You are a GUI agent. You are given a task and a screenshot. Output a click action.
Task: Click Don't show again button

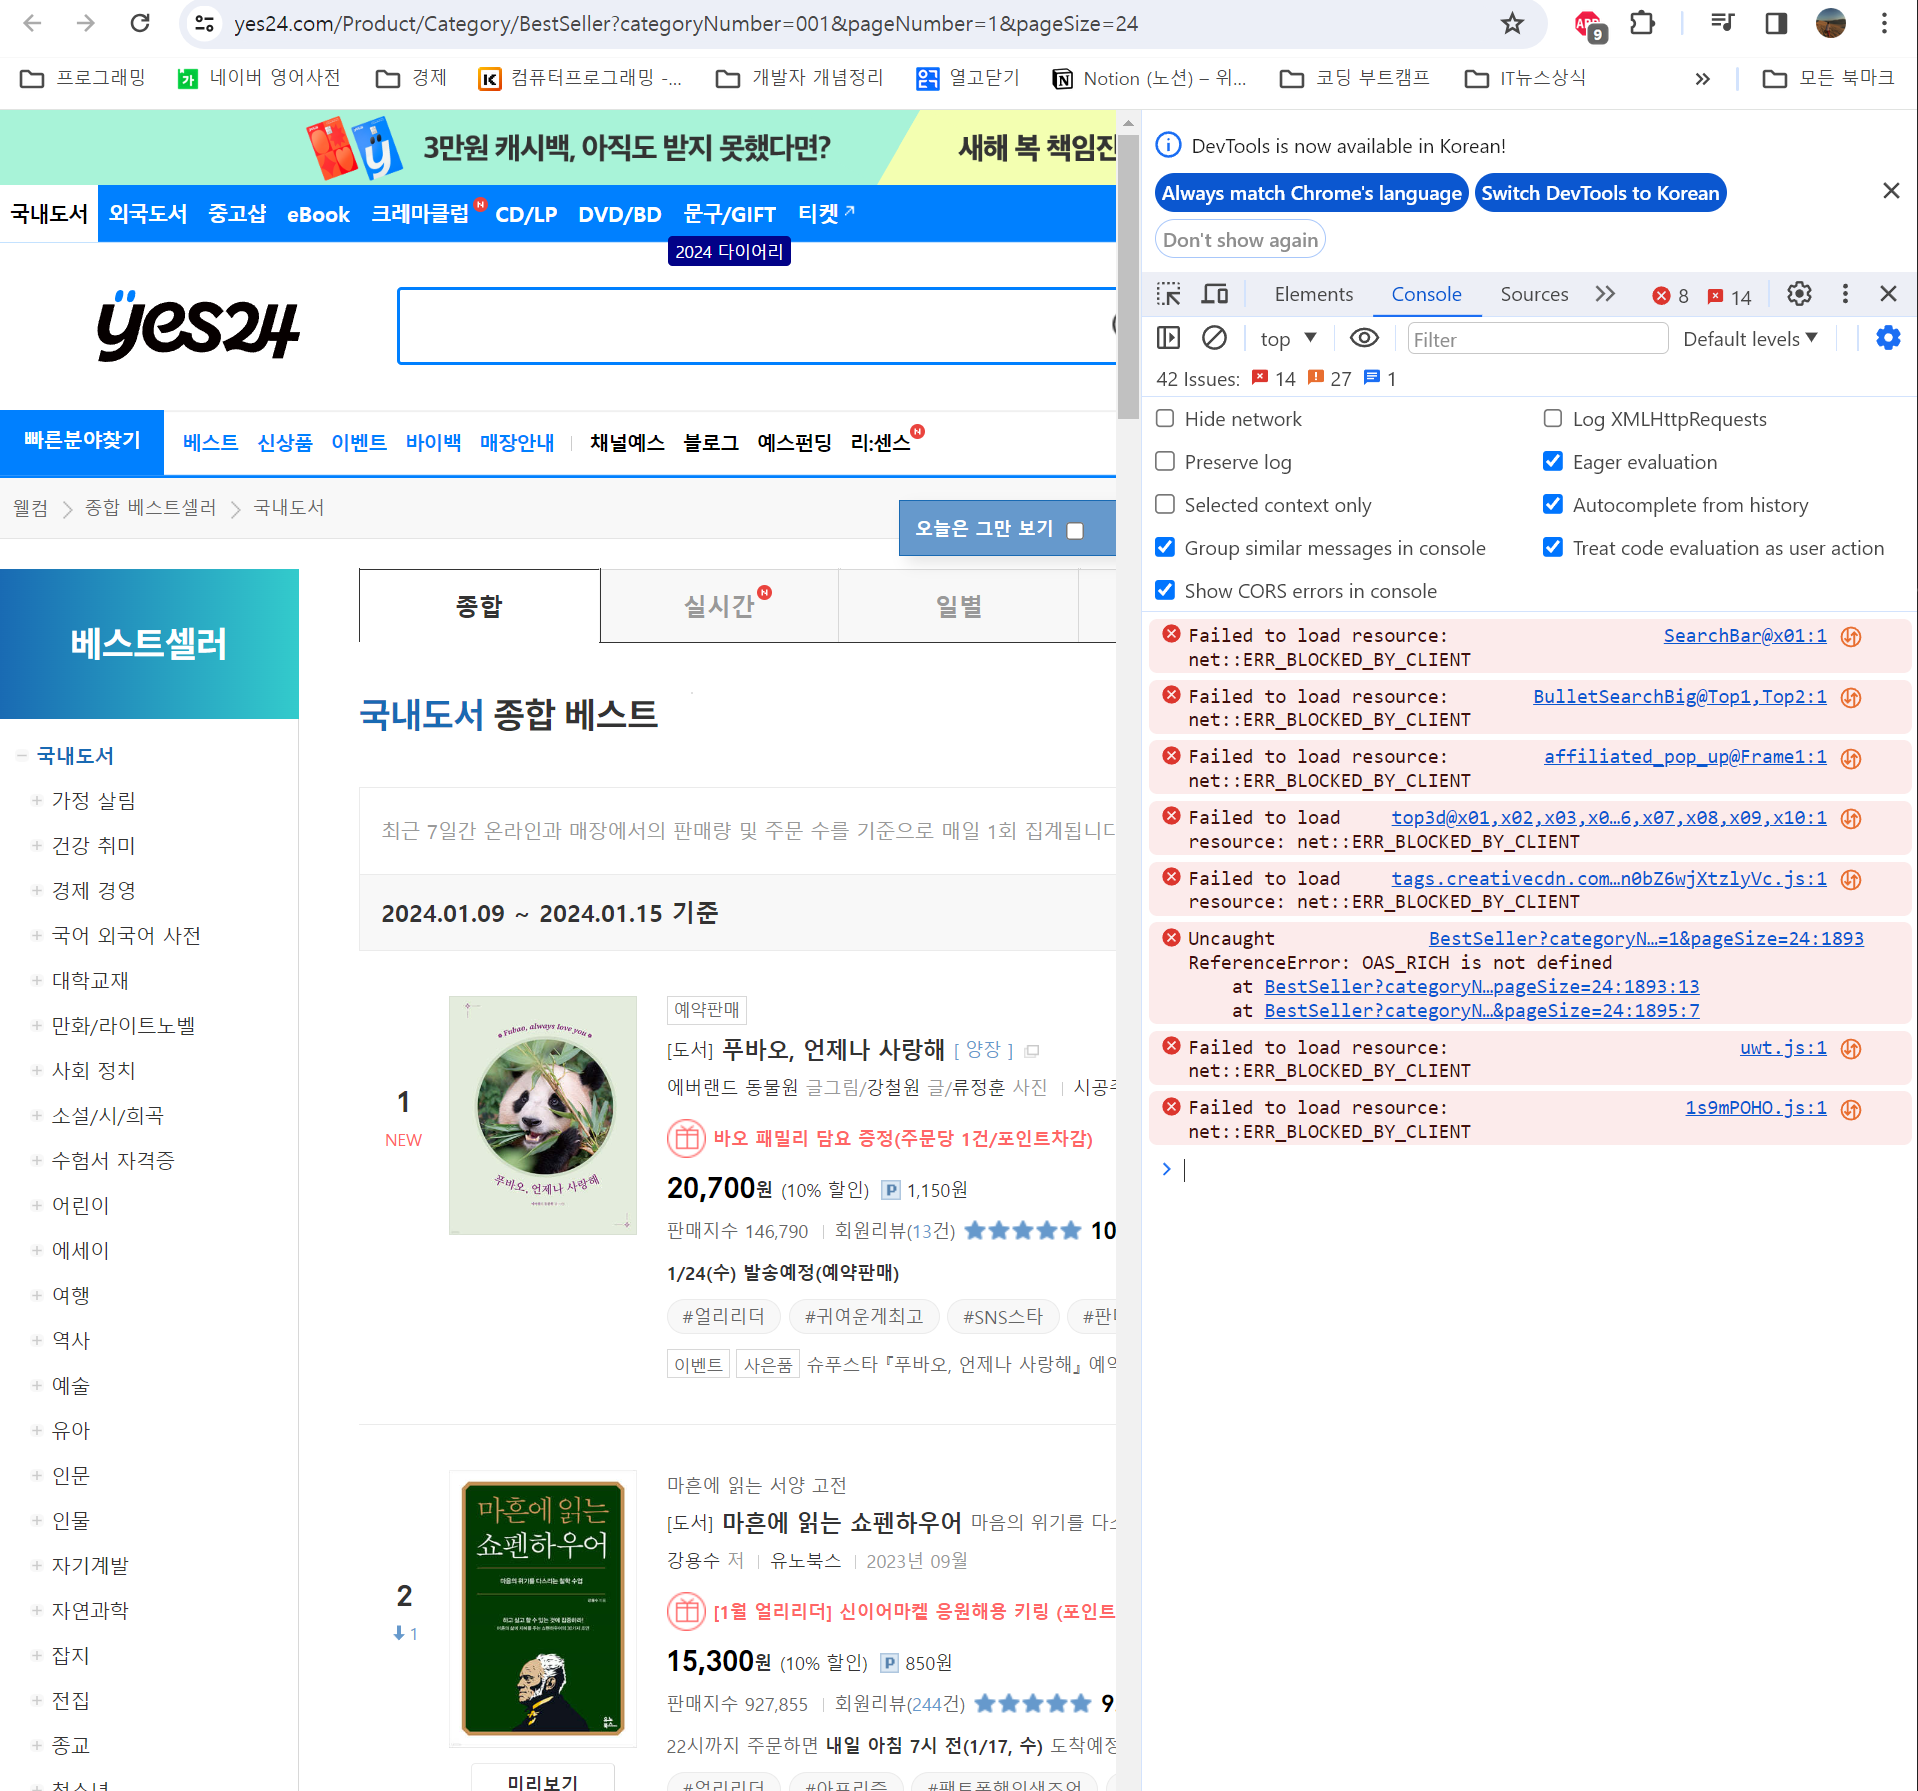[1240, 240]
